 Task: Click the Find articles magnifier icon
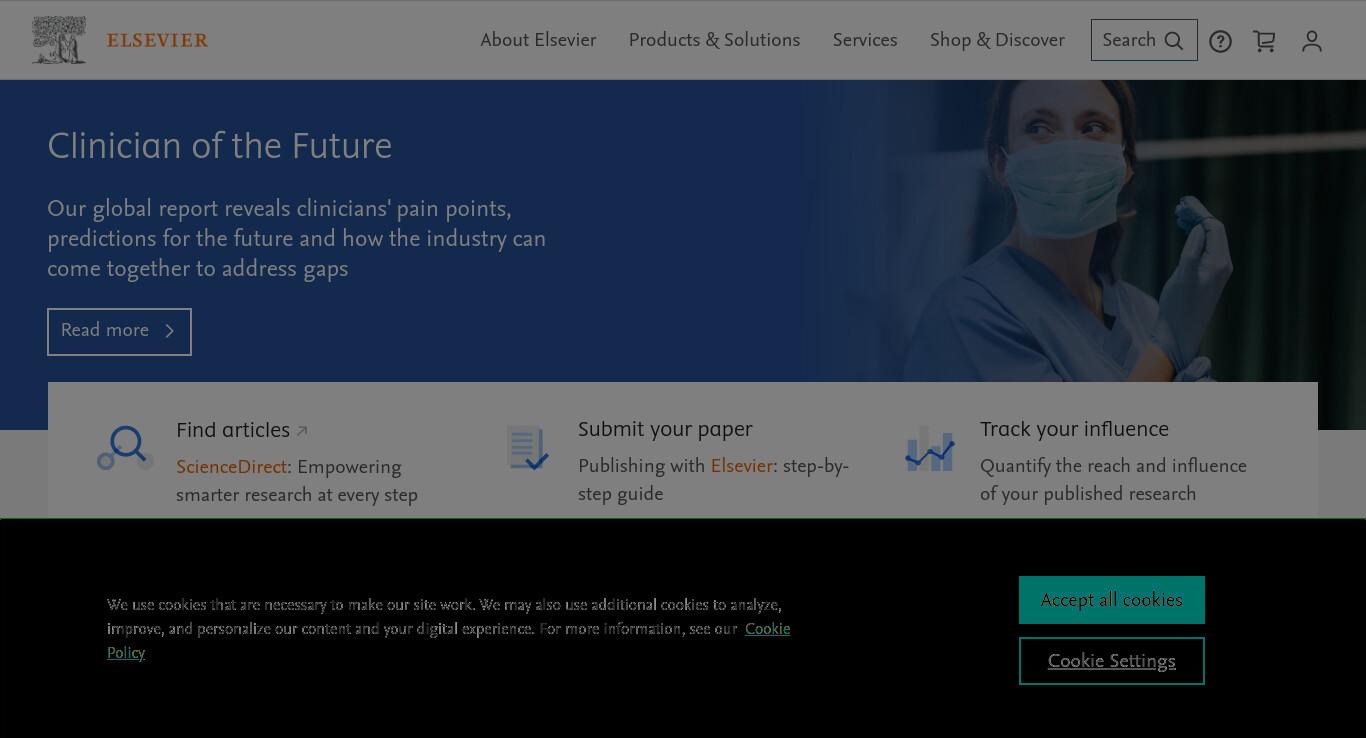pyautogui.click(x=126, y=447)
